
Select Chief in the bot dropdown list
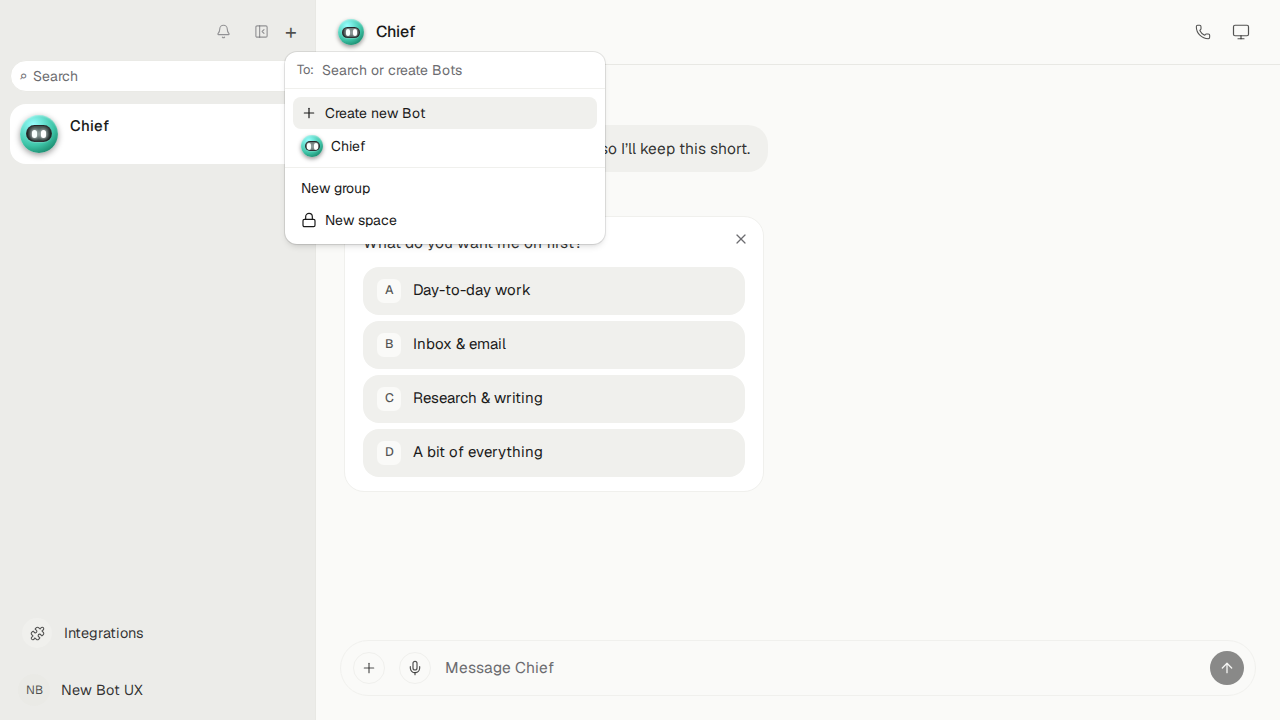pyautogui.click(x=445, y=146)
